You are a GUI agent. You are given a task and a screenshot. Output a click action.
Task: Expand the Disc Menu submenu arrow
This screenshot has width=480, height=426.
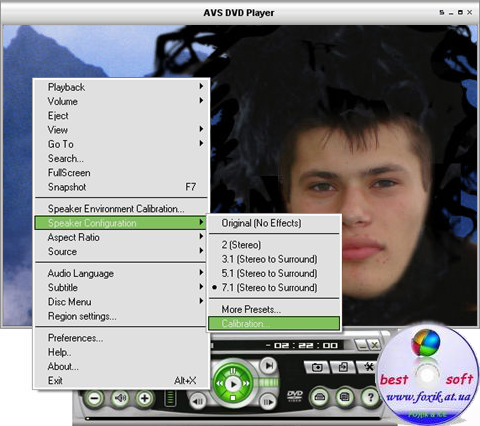(201, 301)
